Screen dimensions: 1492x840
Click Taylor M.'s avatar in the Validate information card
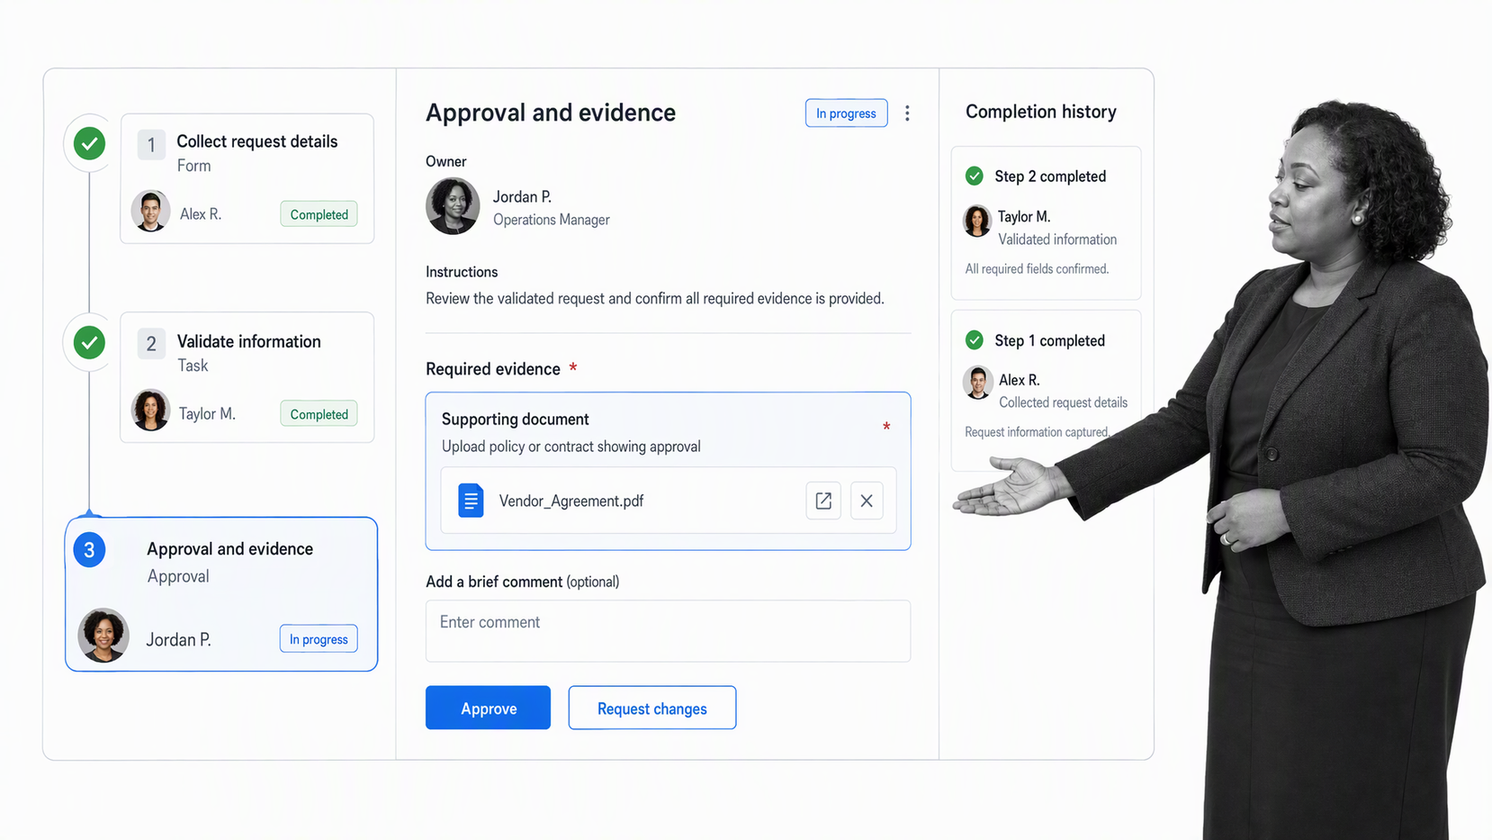[151, 411]
